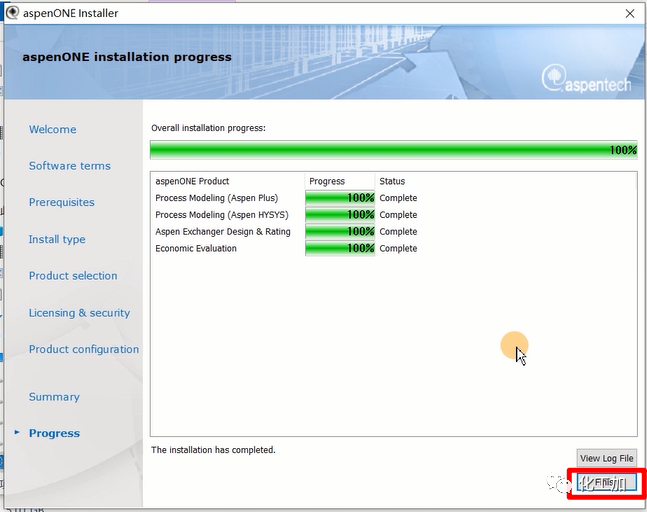Close the aspenONE Installer window

(x=629, y=13)
